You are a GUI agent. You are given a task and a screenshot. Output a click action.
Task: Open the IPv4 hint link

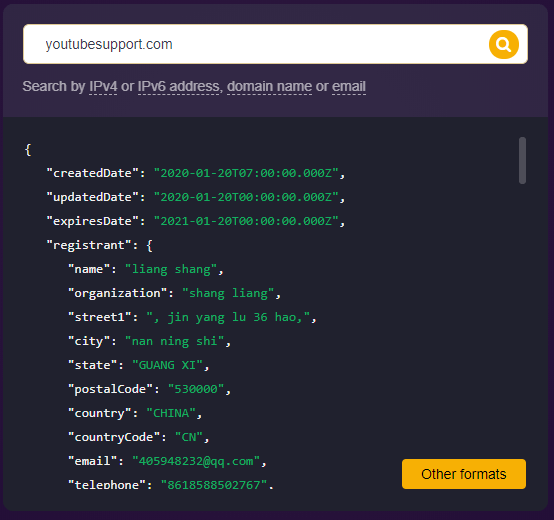tap(103, 87)
